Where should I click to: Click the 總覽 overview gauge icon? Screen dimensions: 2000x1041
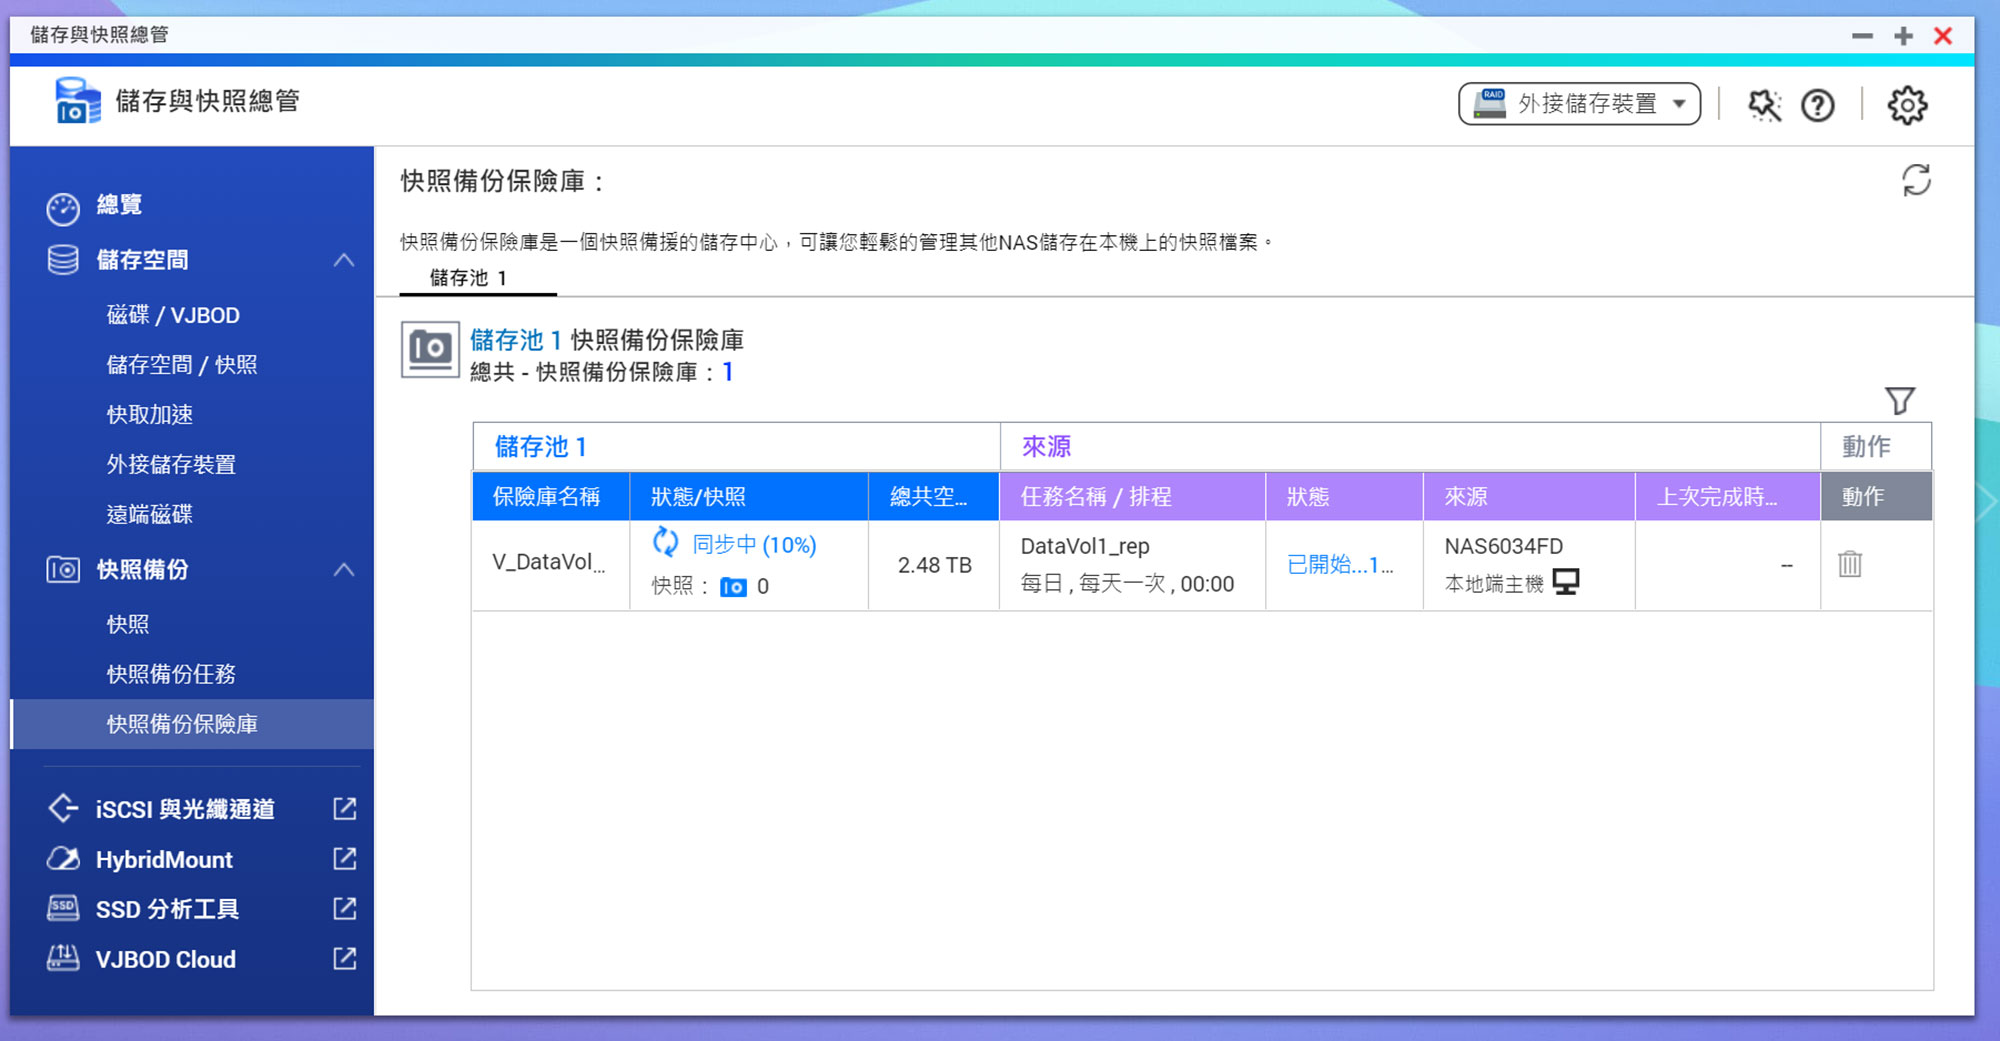coord(62,207)
